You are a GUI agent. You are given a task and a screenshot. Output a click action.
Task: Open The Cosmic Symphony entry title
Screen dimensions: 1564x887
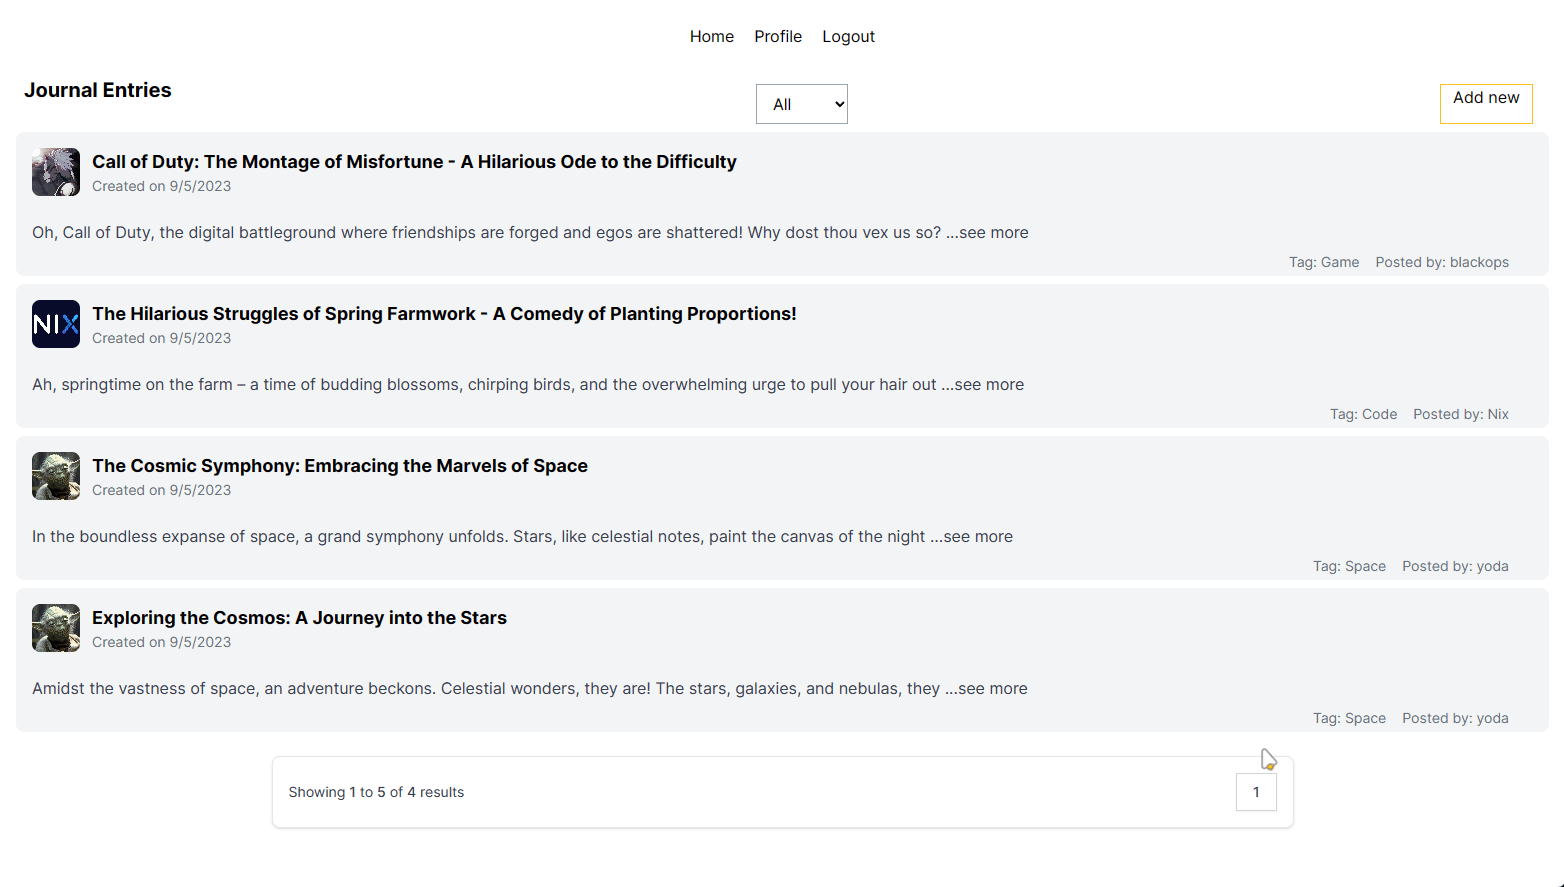pos(340,466)
